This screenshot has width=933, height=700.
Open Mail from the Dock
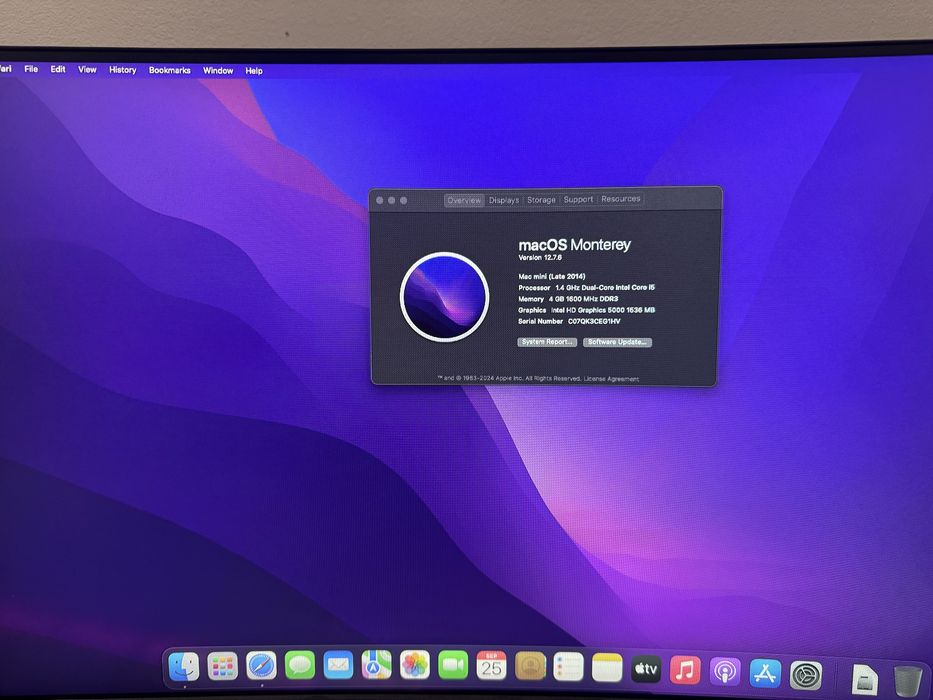[x=338, y=665]
